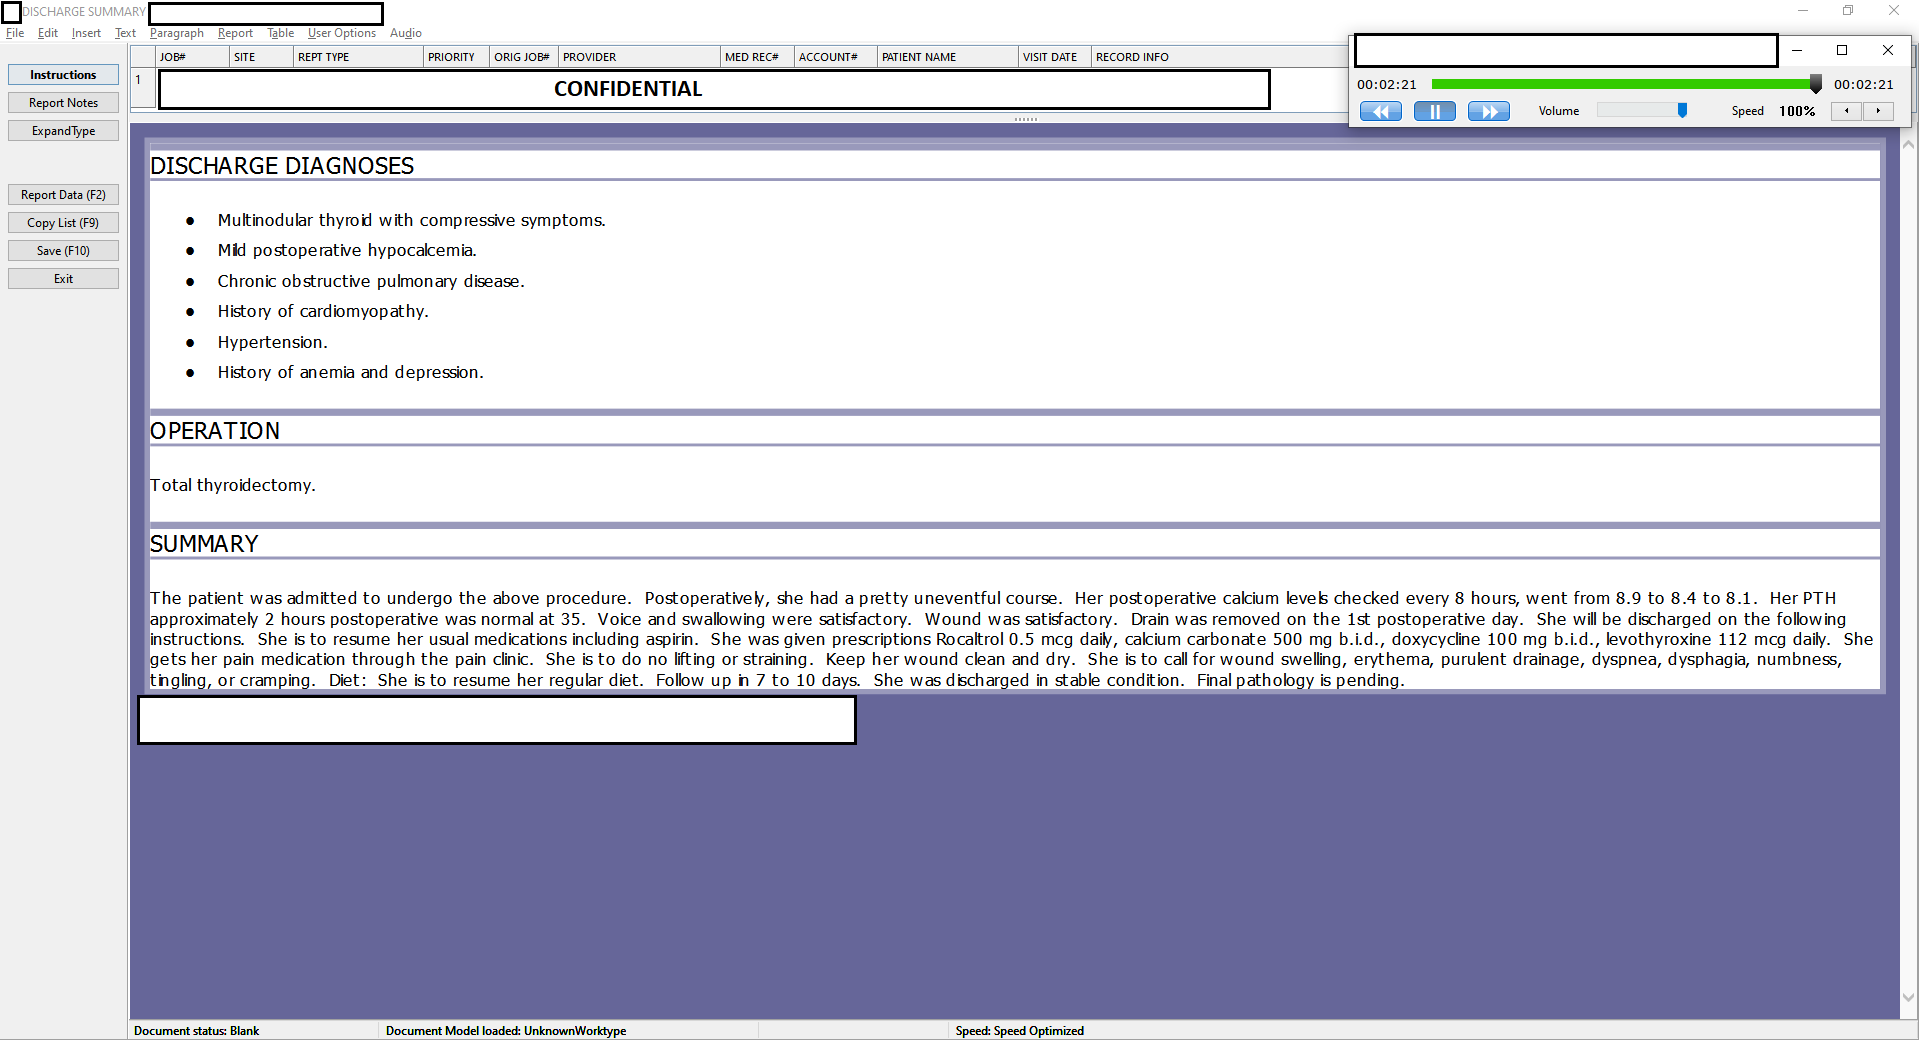Click the 100% speed value
Screen dimensions: 1919x1040
tap(1797, 111)
